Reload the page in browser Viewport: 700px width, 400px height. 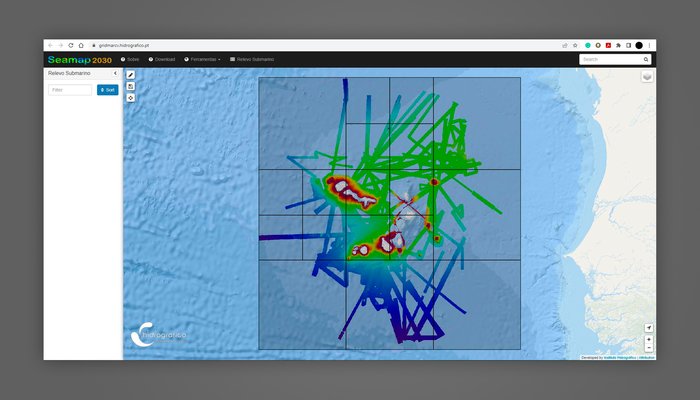point(70,45)
